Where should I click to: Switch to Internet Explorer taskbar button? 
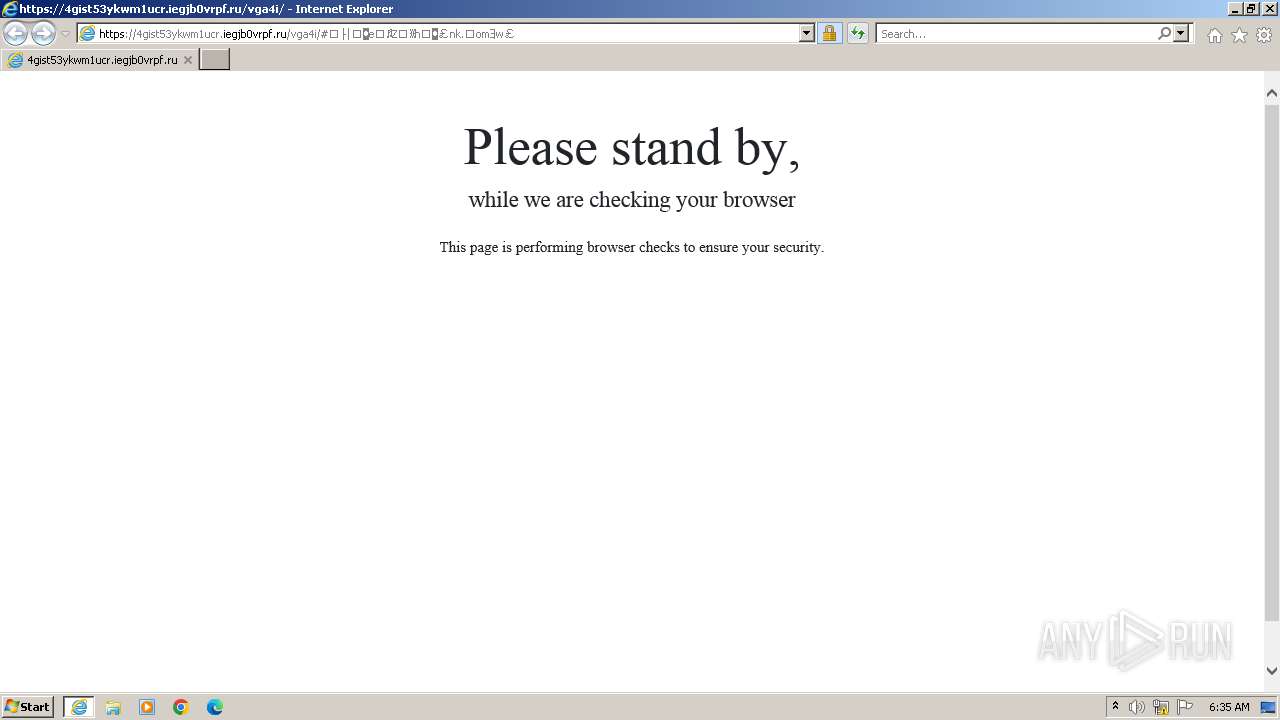point(79,707)
